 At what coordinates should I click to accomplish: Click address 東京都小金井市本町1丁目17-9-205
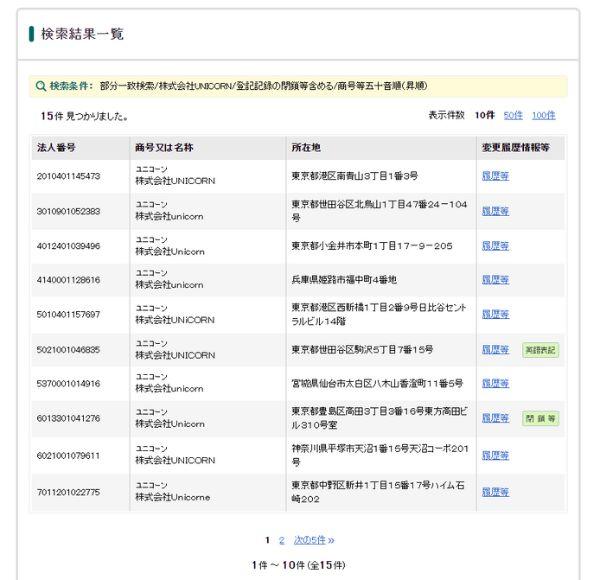[x=372, y=246]
